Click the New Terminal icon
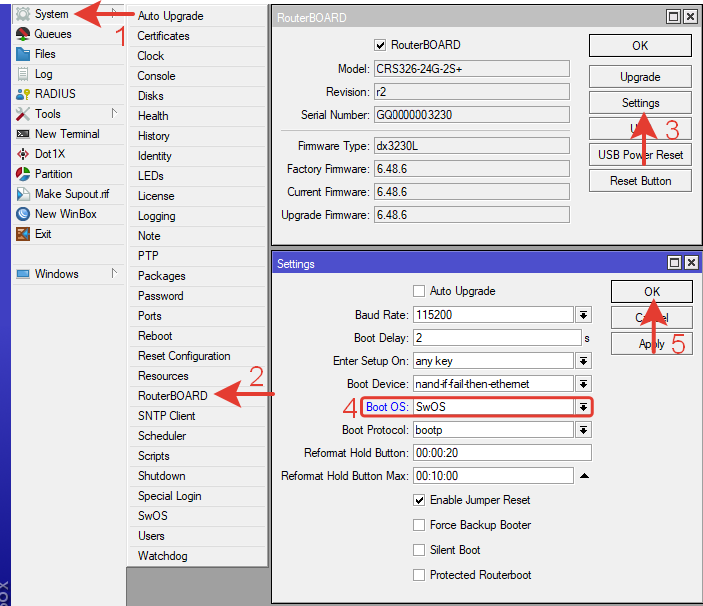Screen dimensions: 703x606 coord(23,134)
